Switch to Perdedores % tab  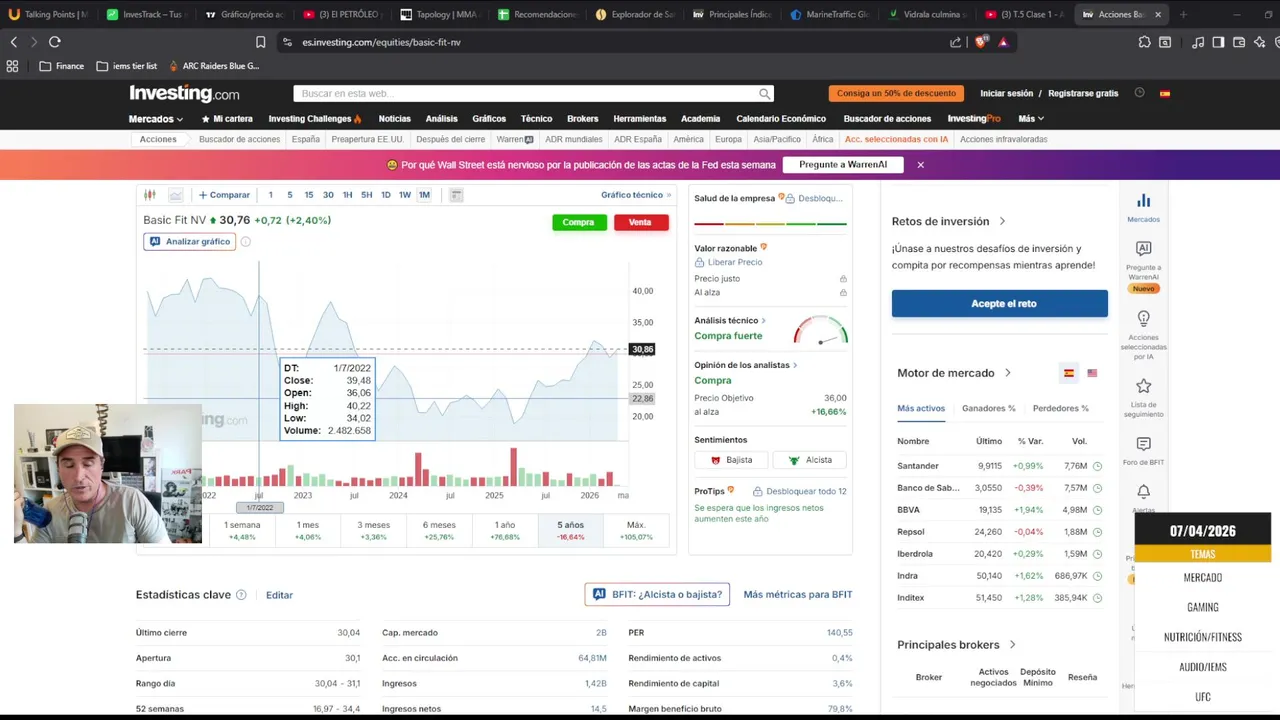1060,408
